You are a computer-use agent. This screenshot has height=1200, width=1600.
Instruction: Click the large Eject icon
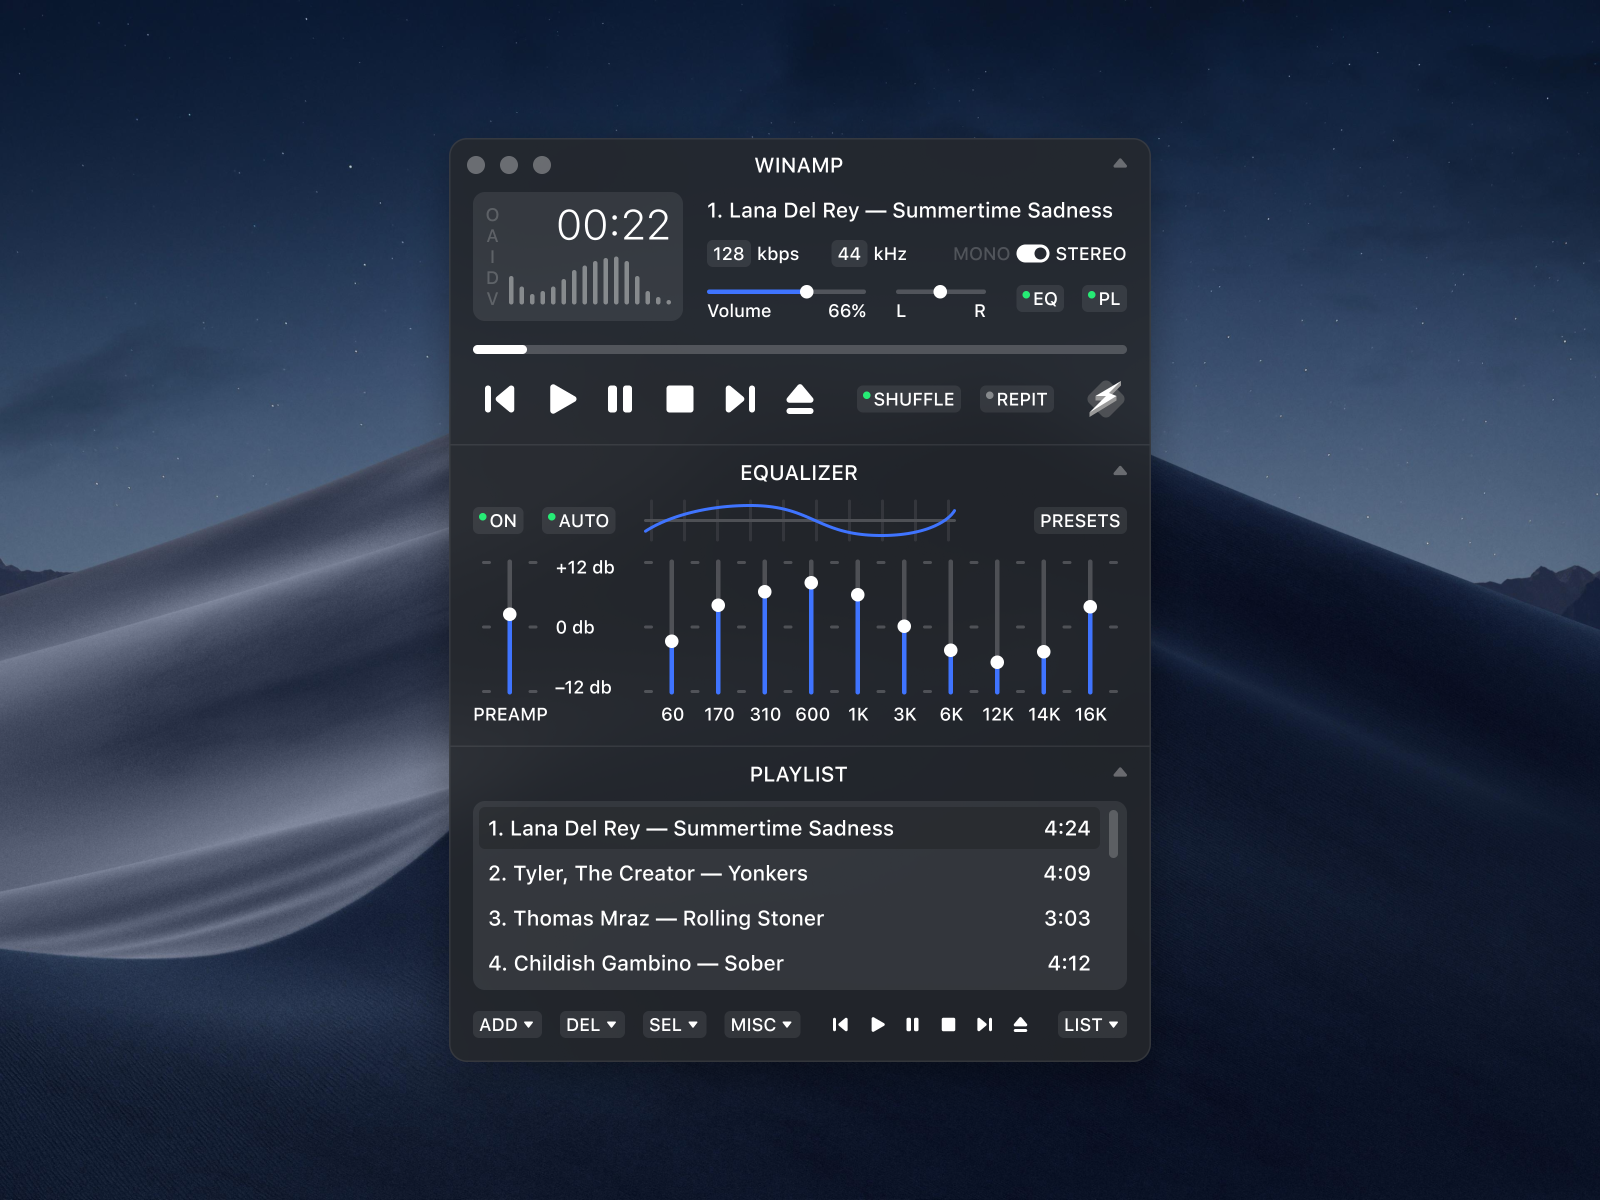[x=800, y=399]
